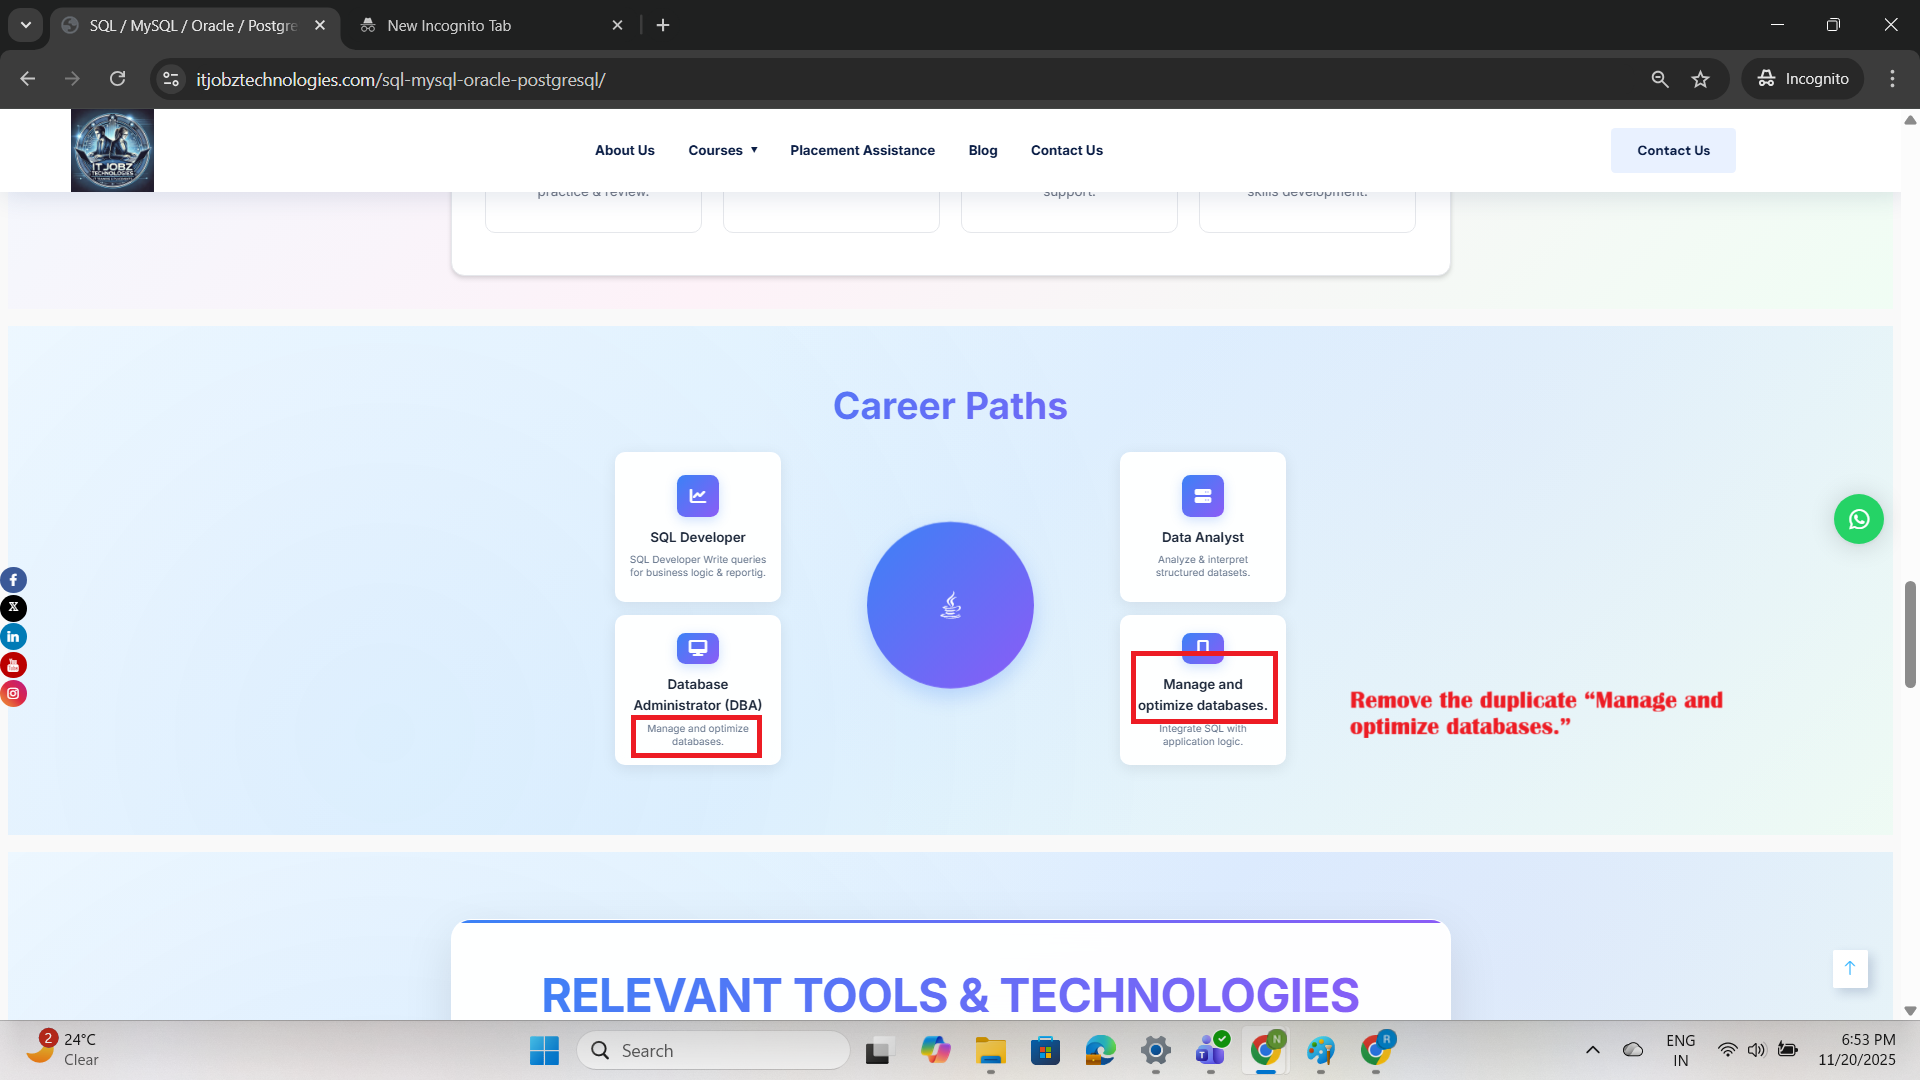Expand the Courses dropdown menu

click(x=722, y=150)
